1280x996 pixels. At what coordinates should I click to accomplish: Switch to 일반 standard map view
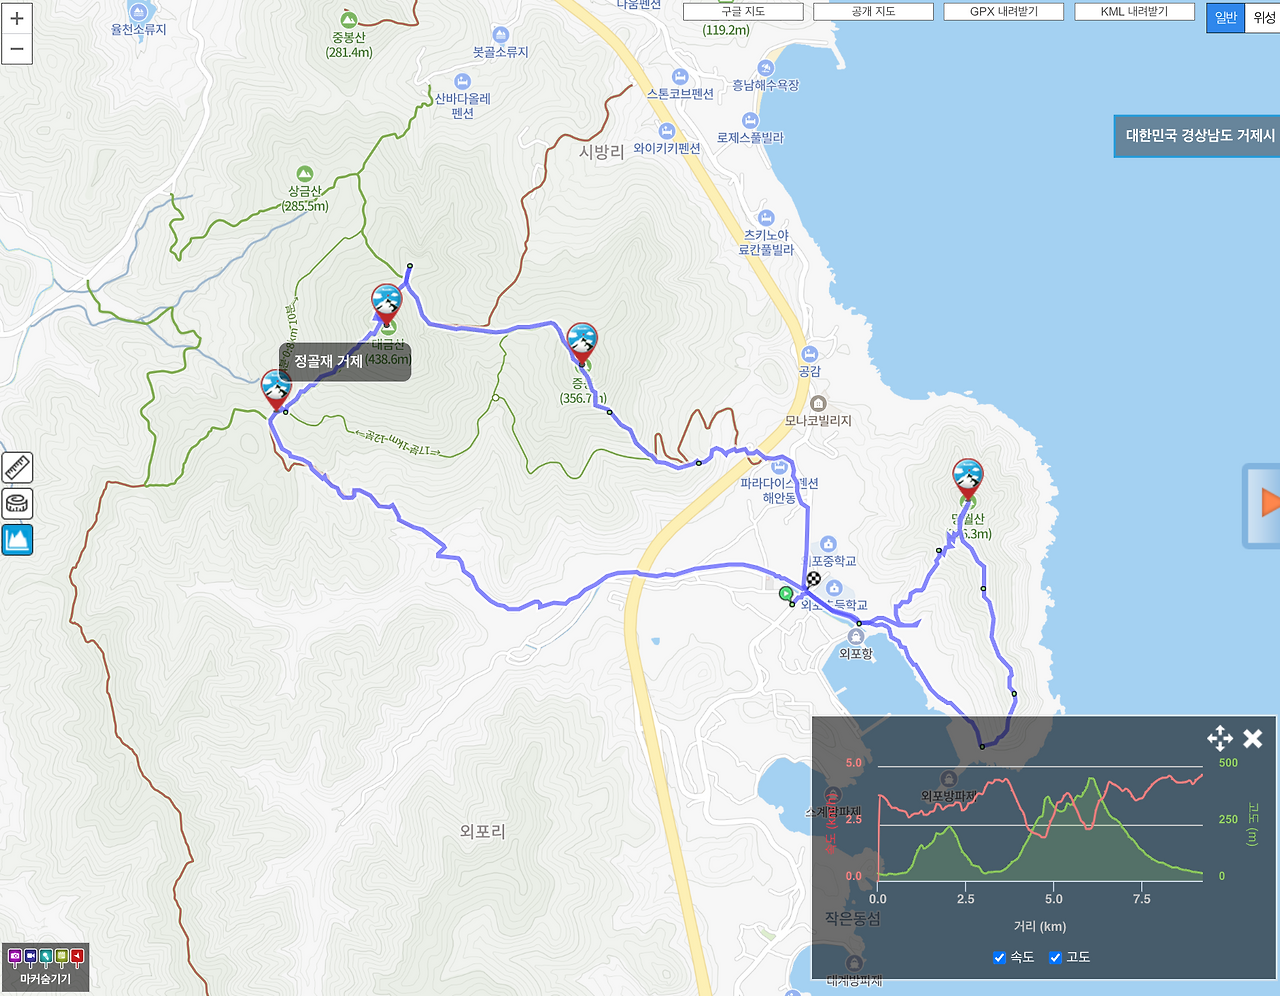[1226, 18]
